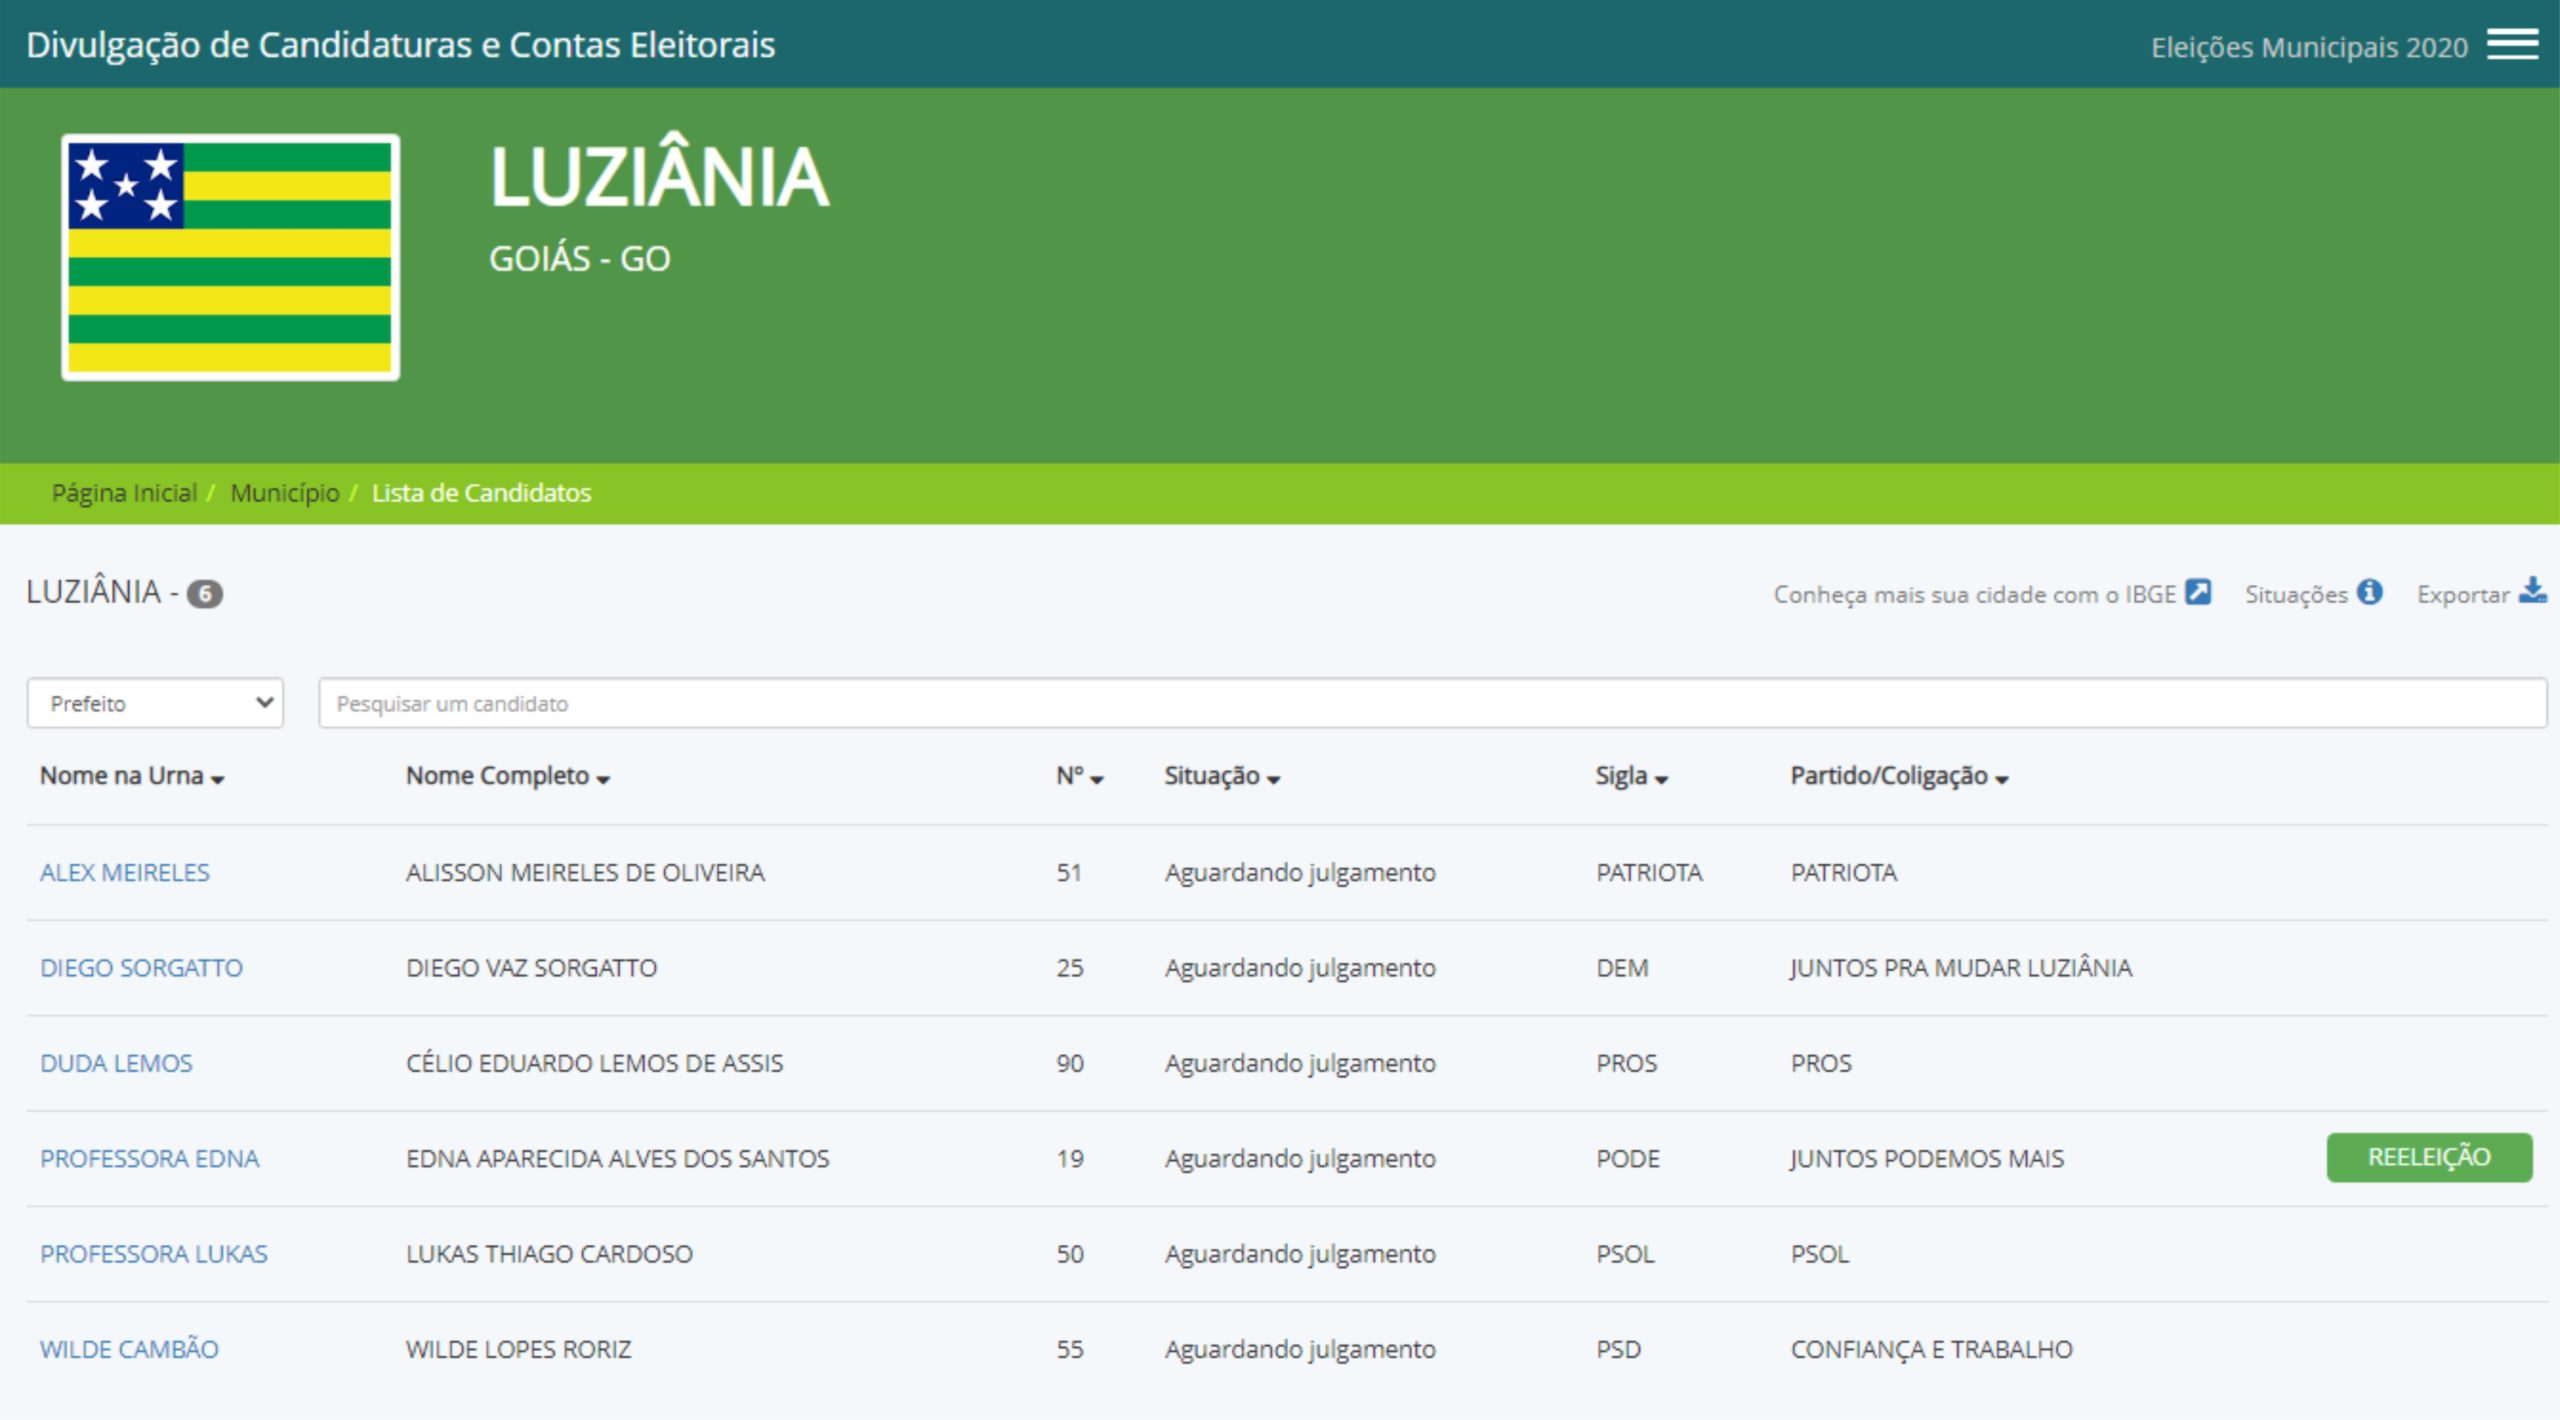Click the REELEIÇÃO badge
2560x1420 pixels.
[2429, 1157]
